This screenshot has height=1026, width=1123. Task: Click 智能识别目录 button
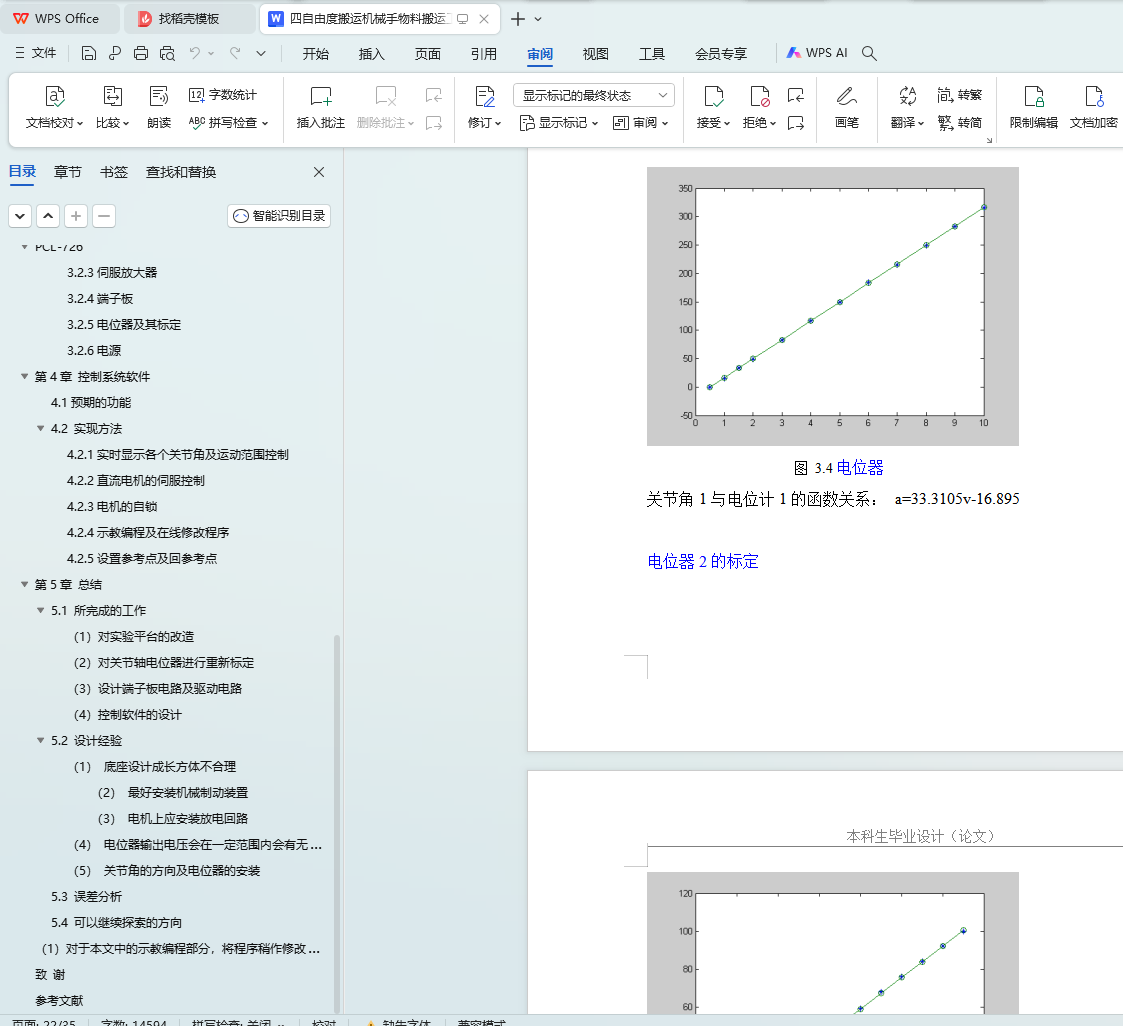(279, 216)
